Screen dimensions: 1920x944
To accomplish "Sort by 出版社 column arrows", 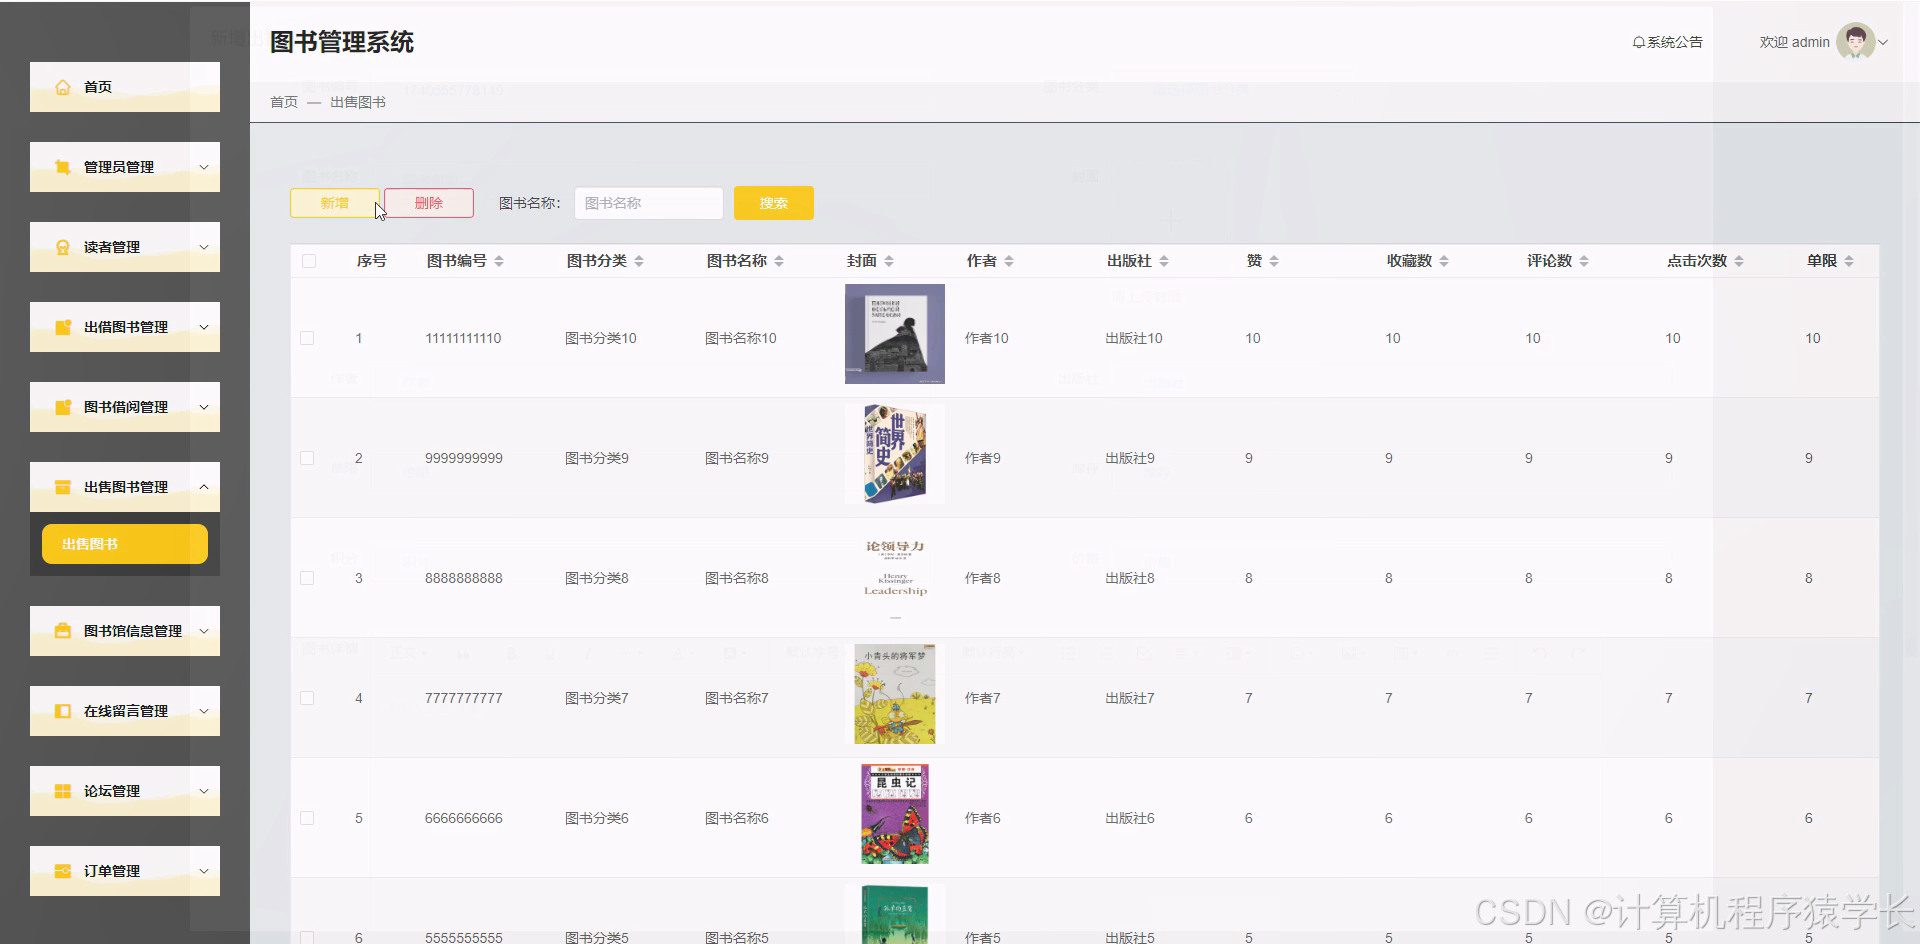I will pos(1164,261).
